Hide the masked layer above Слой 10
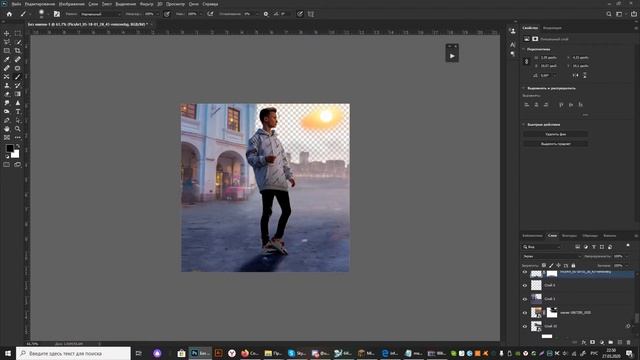This screenshot has width=640, height=360. [x=525, y=313]
